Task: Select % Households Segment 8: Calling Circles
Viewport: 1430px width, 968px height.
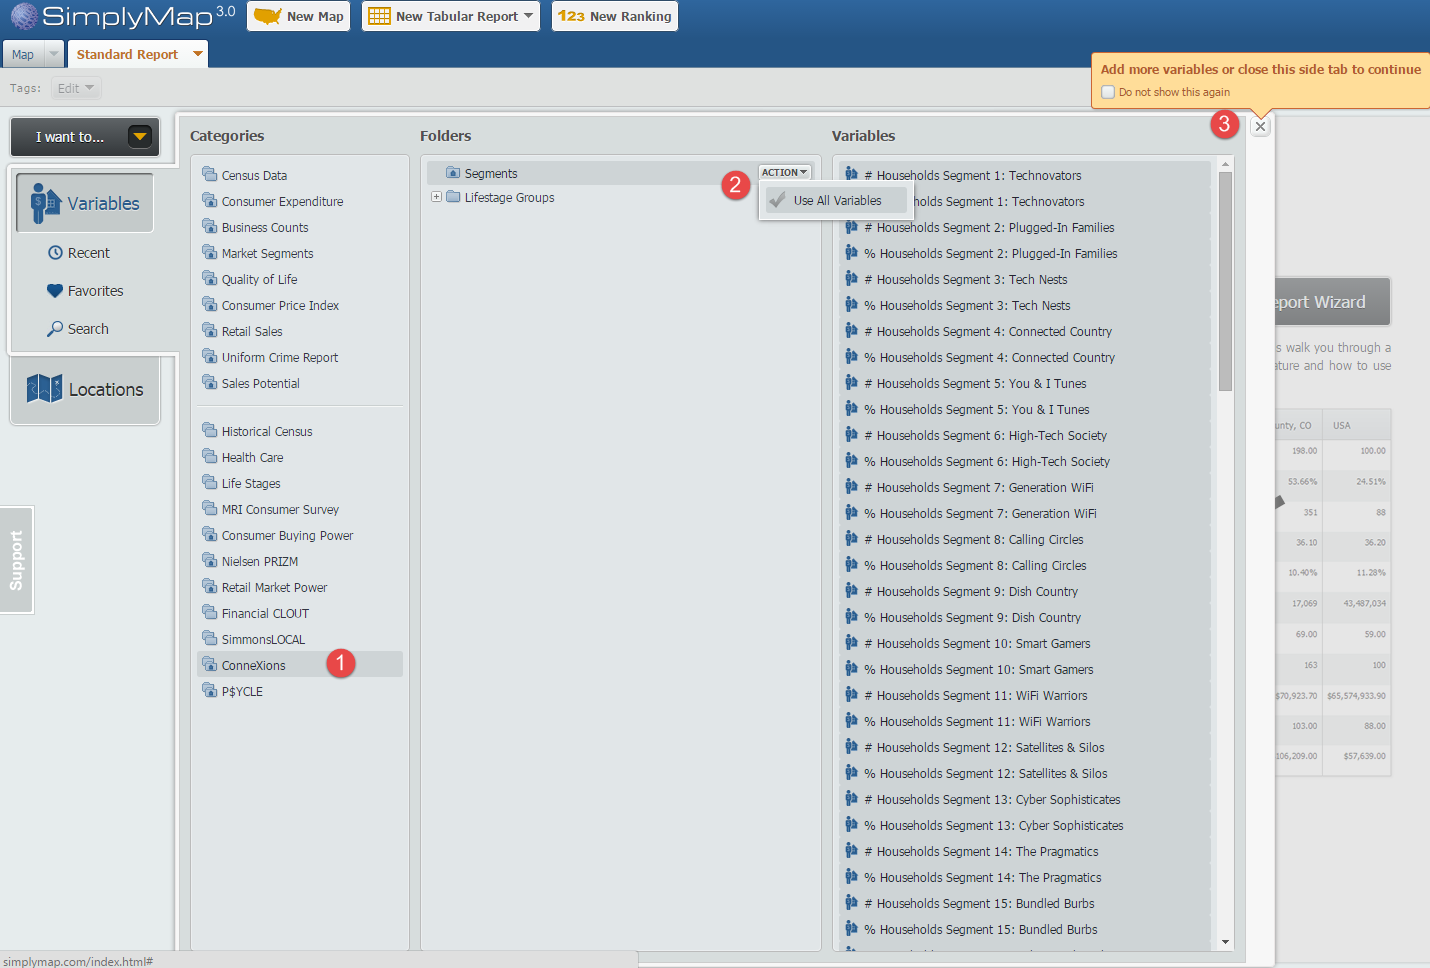Action: click(1025, 565)
